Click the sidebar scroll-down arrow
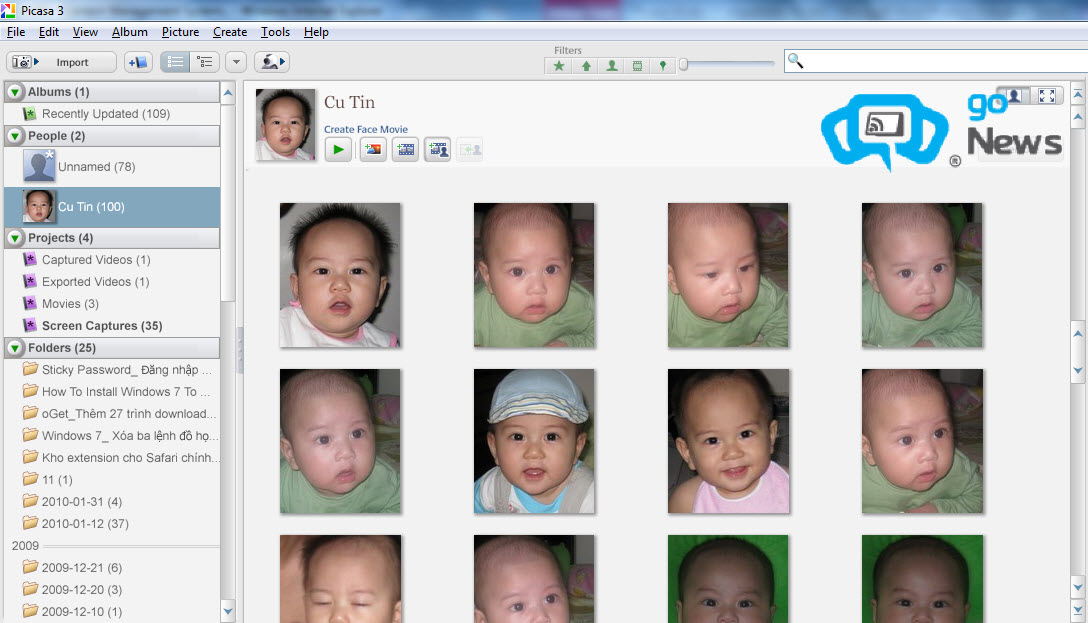Screen dimensions: 1088x623 (228, 611)
